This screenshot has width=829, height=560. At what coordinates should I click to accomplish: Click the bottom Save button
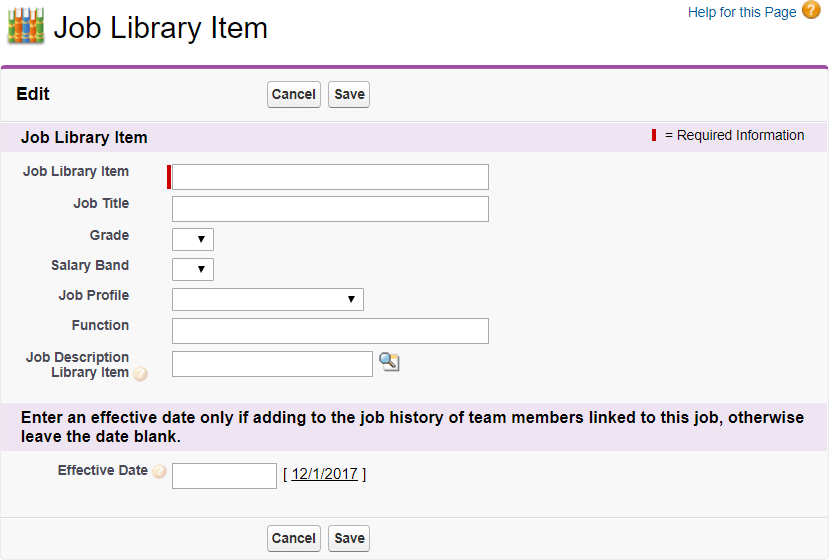[349, 538]
